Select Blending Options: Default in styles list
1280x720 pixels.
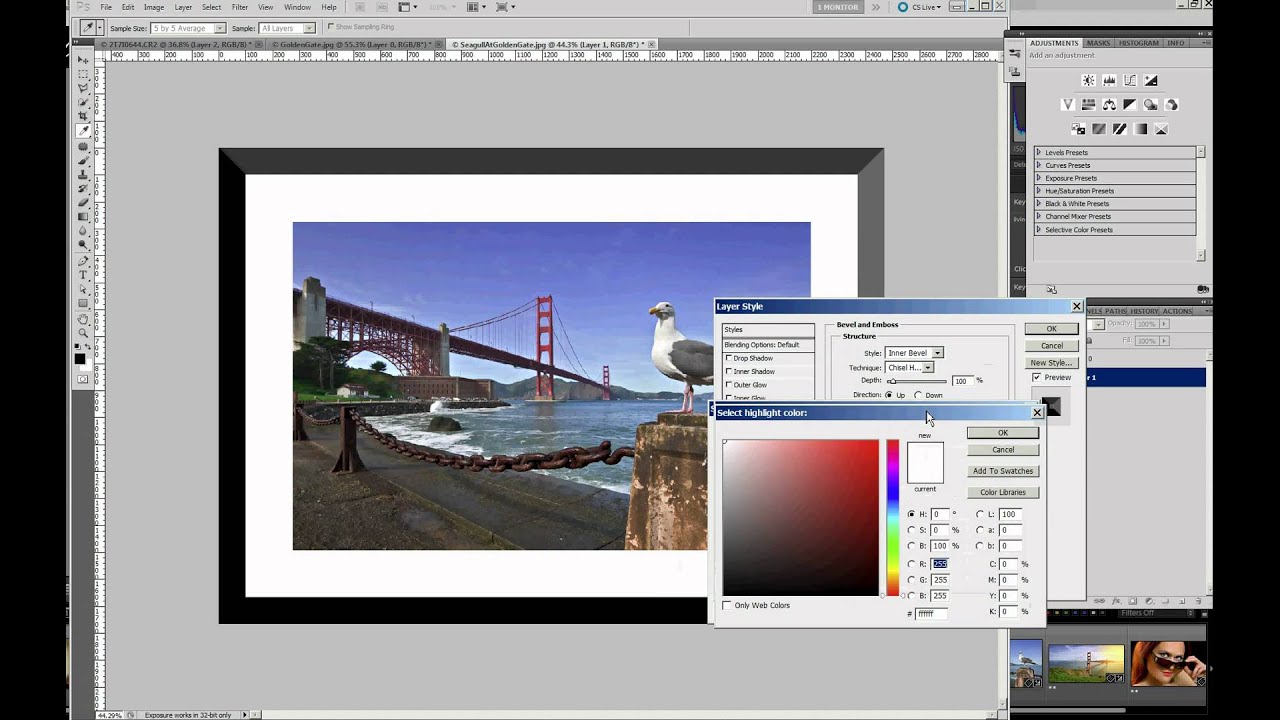pyautogui.click(x=769, y=344)
